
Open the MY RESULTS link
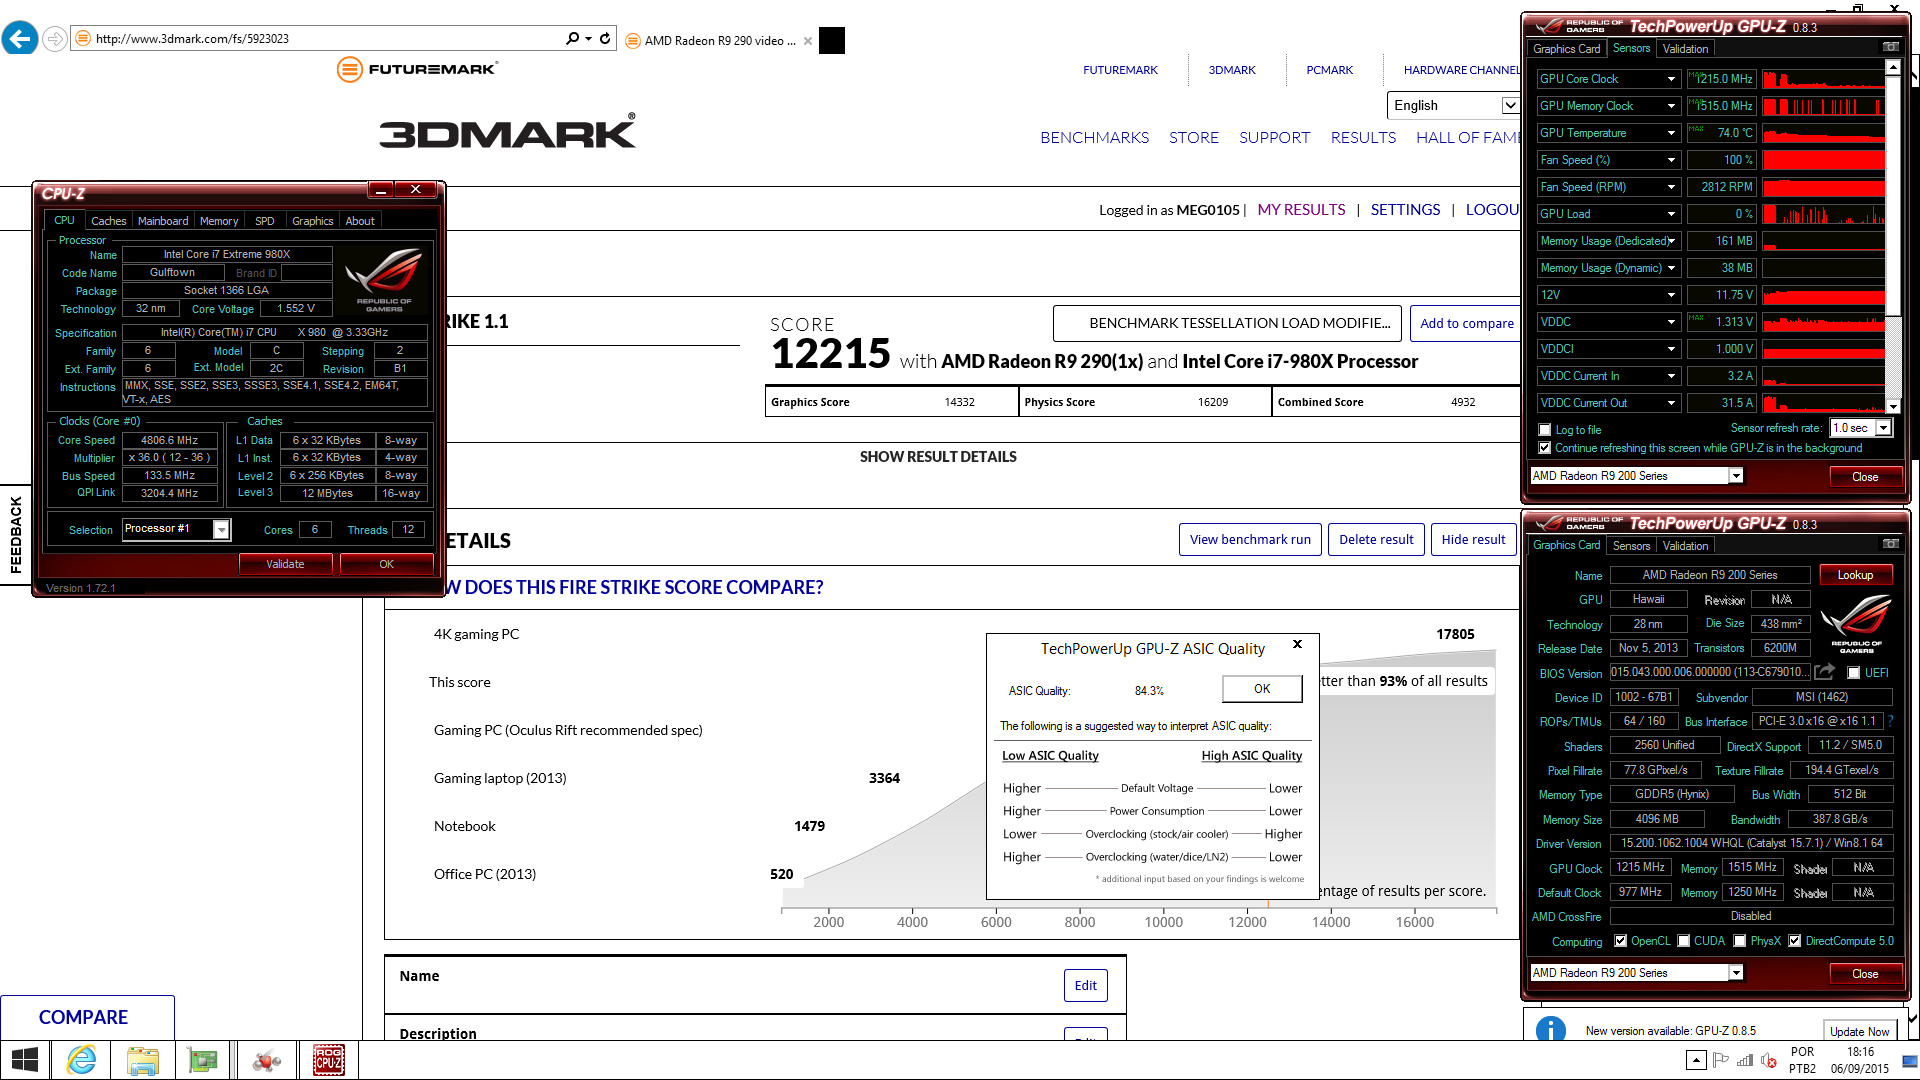(x=1301, y=209)
